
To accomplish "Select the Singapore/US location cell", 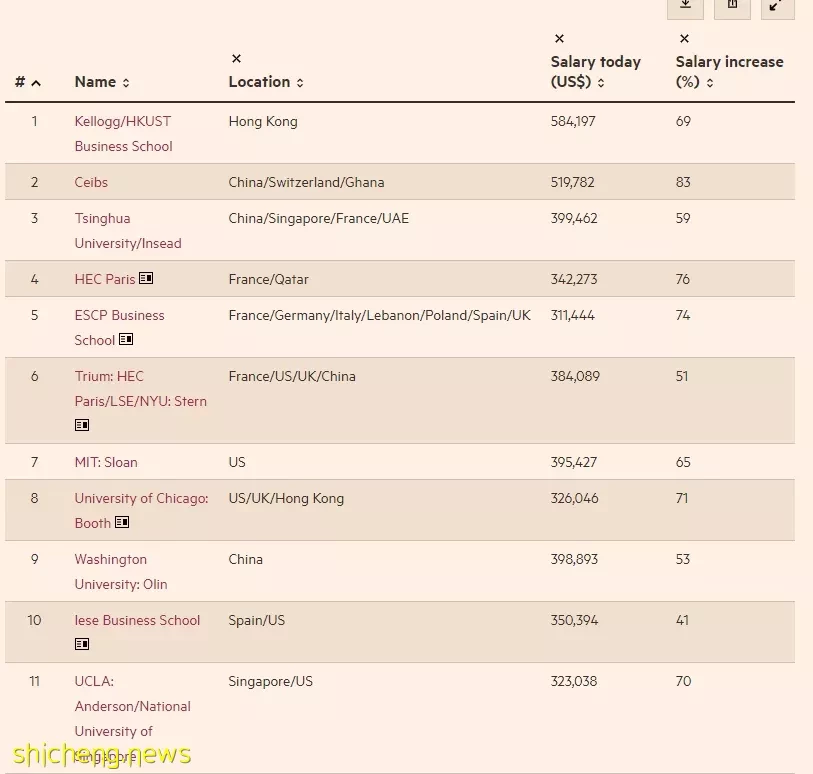I will click(271, 681).
